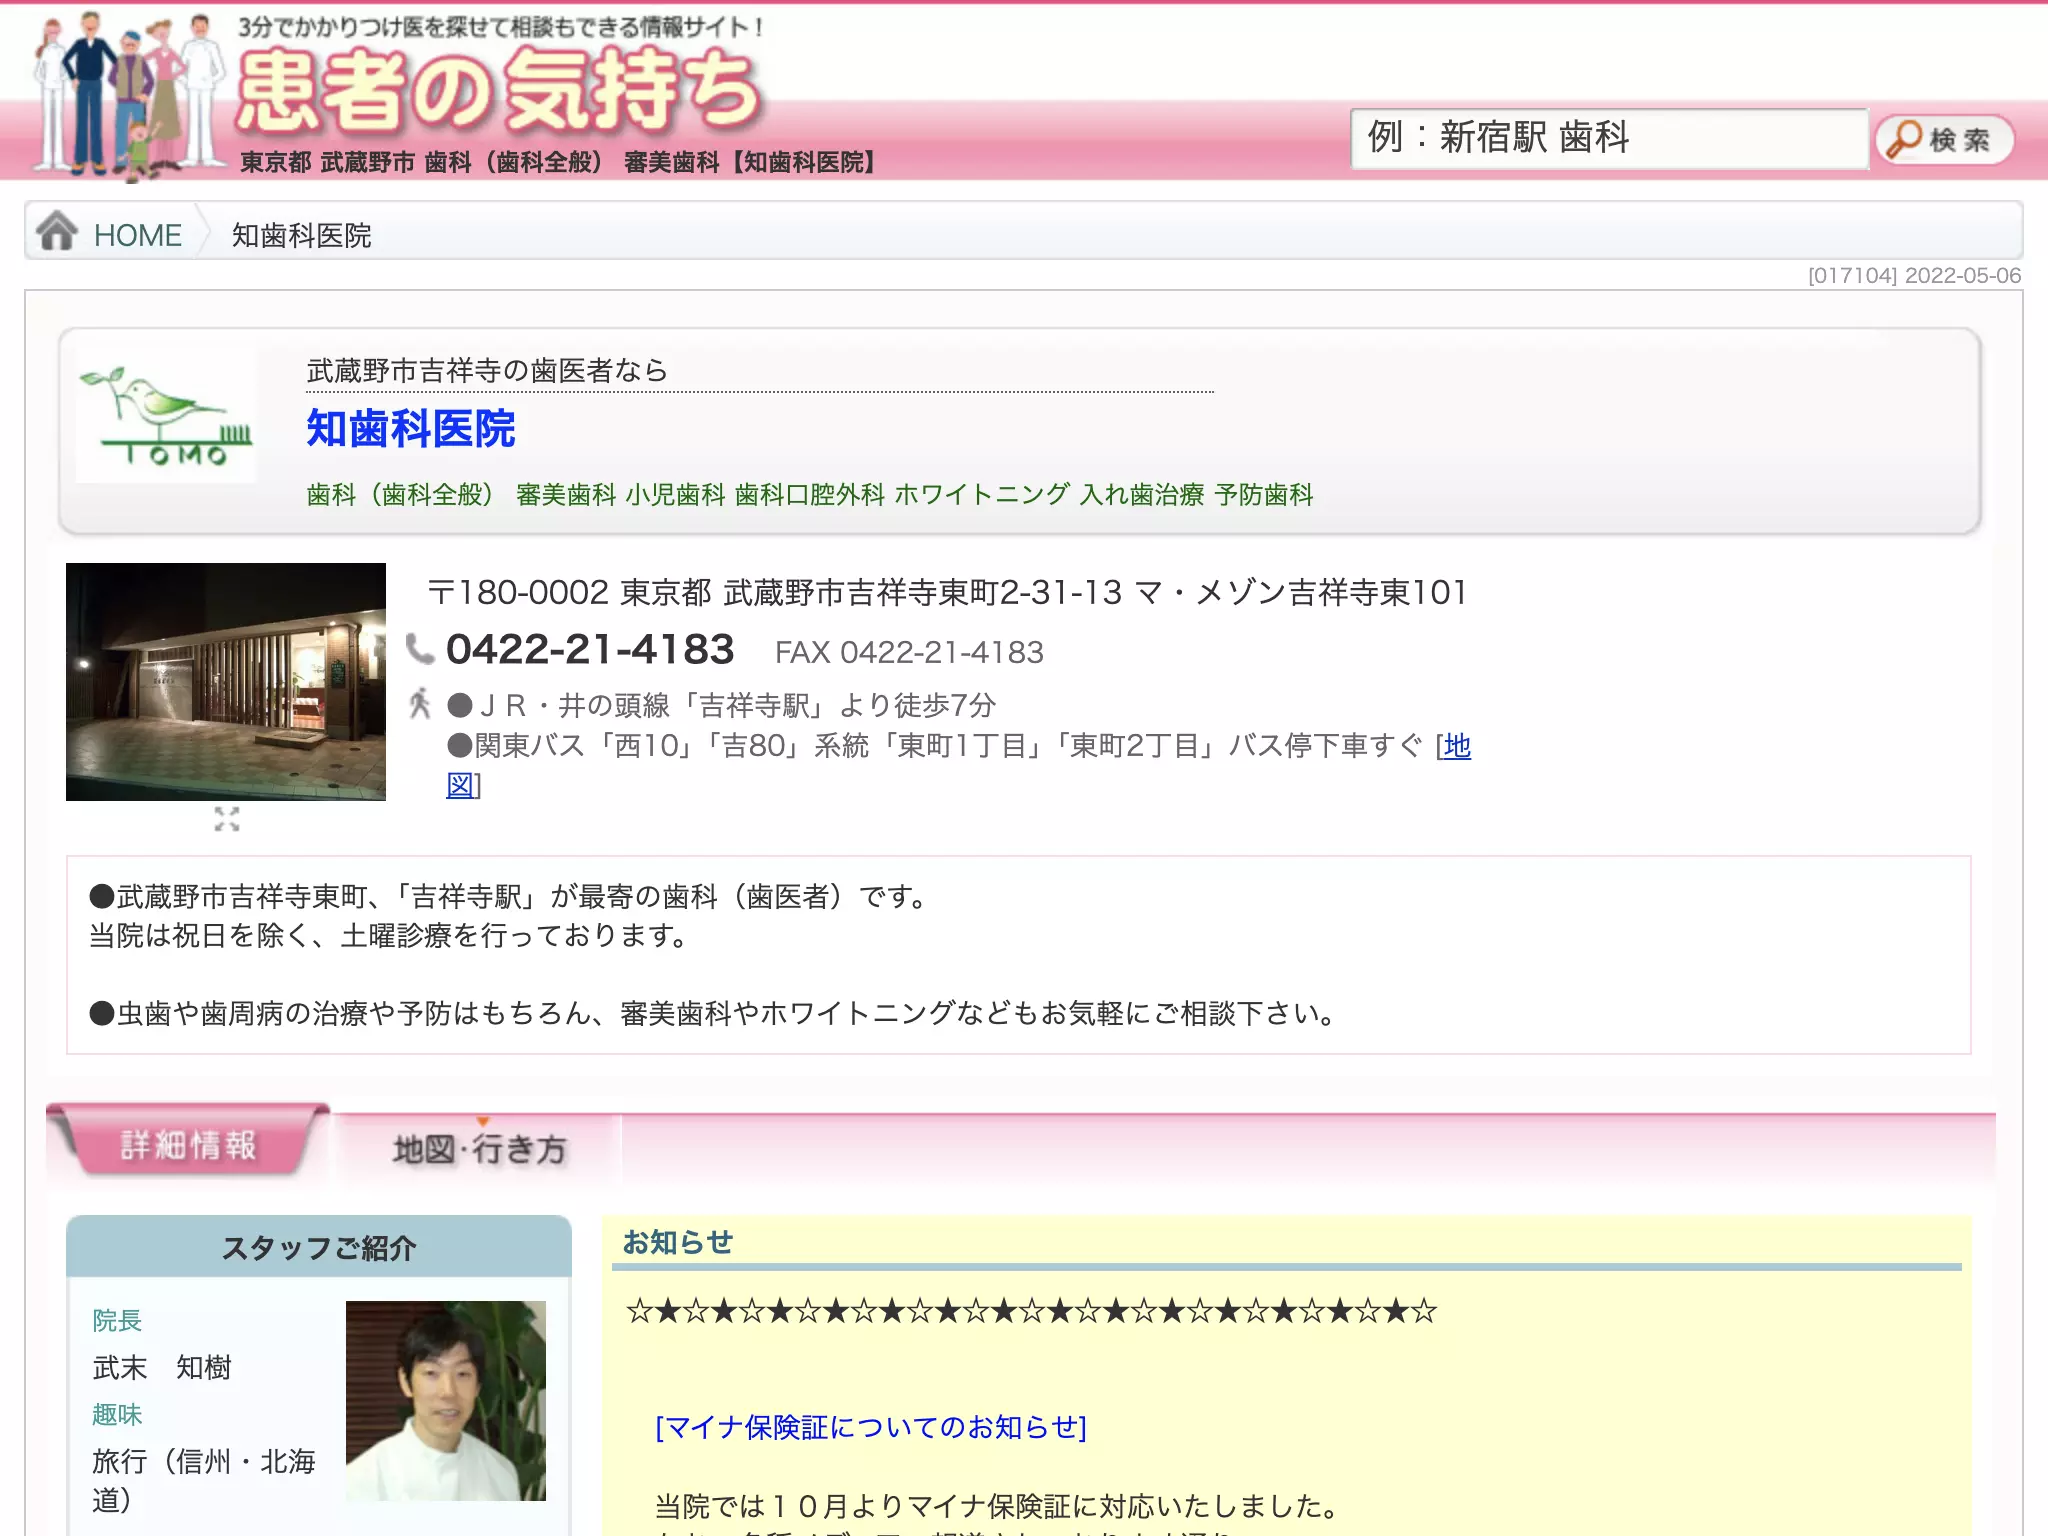Click the 歯科（歯科全般） specialty tag
The width and height of the screenshot is (2048, 1536).
(406, 494)
